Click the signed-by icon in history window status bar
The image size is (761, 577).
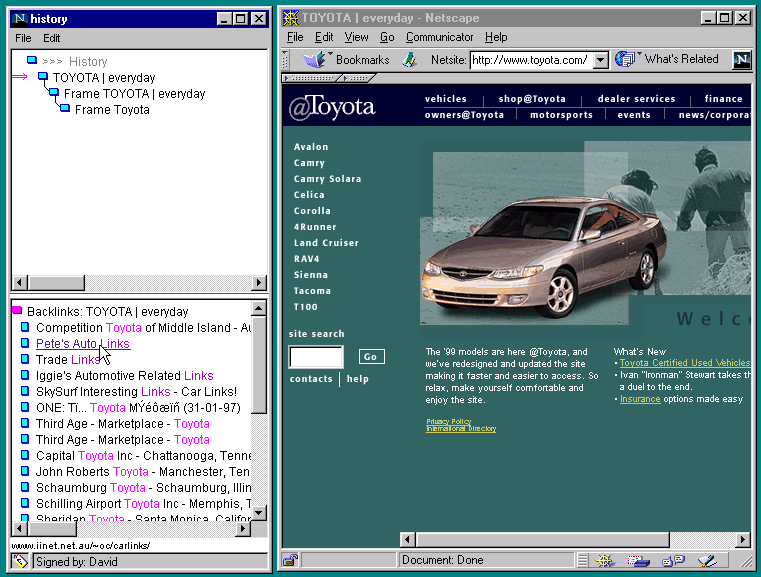point(20,561)
